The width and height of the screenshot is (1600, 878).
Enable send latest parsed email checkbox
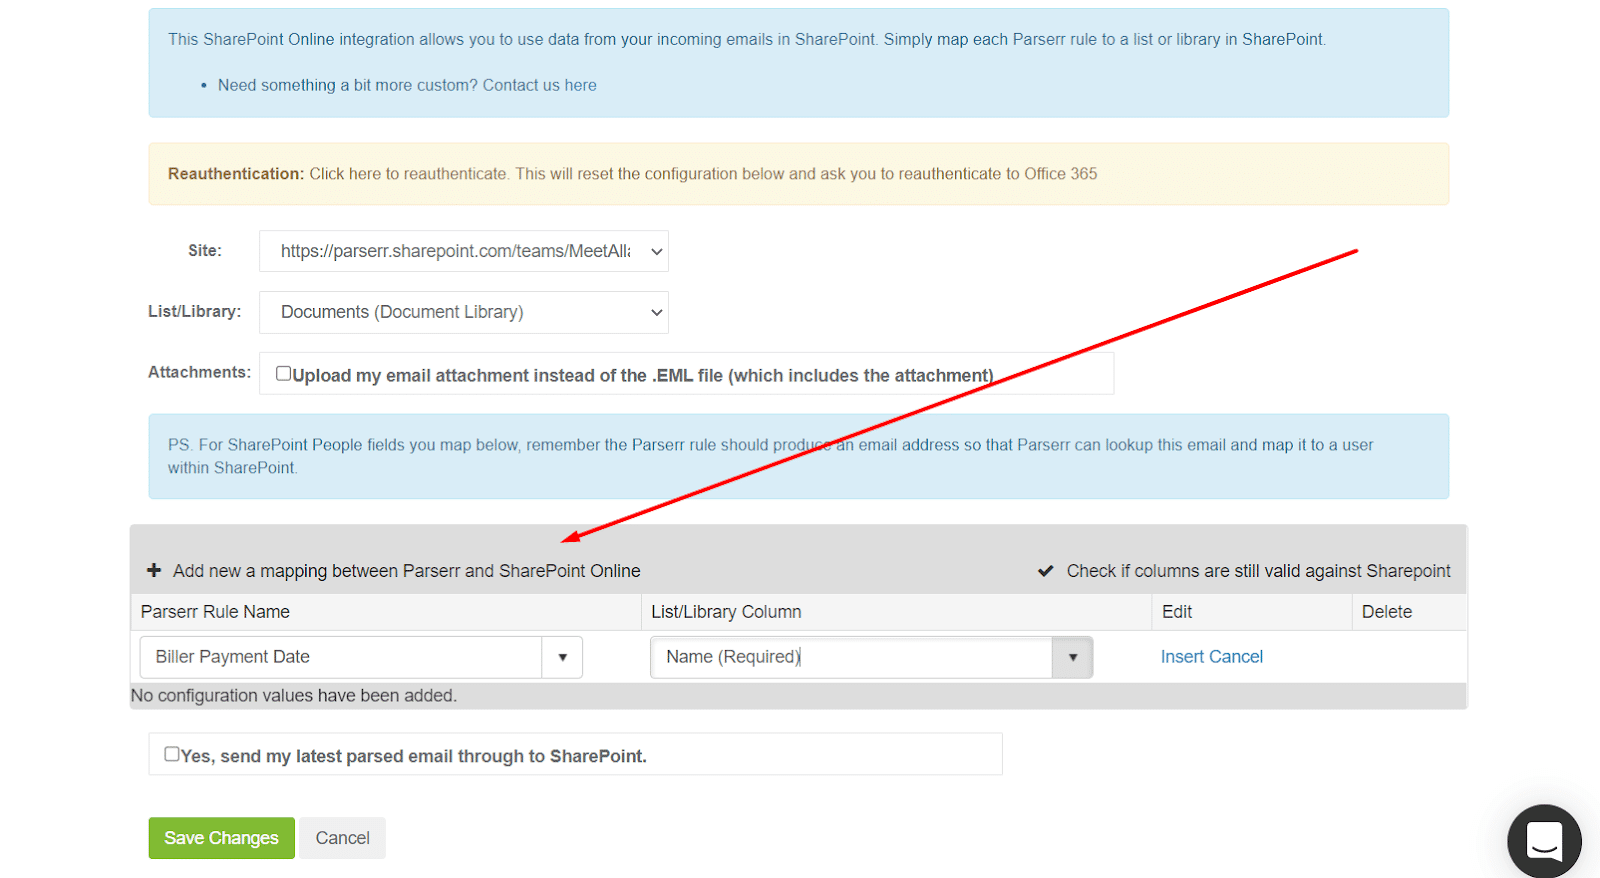172,754
